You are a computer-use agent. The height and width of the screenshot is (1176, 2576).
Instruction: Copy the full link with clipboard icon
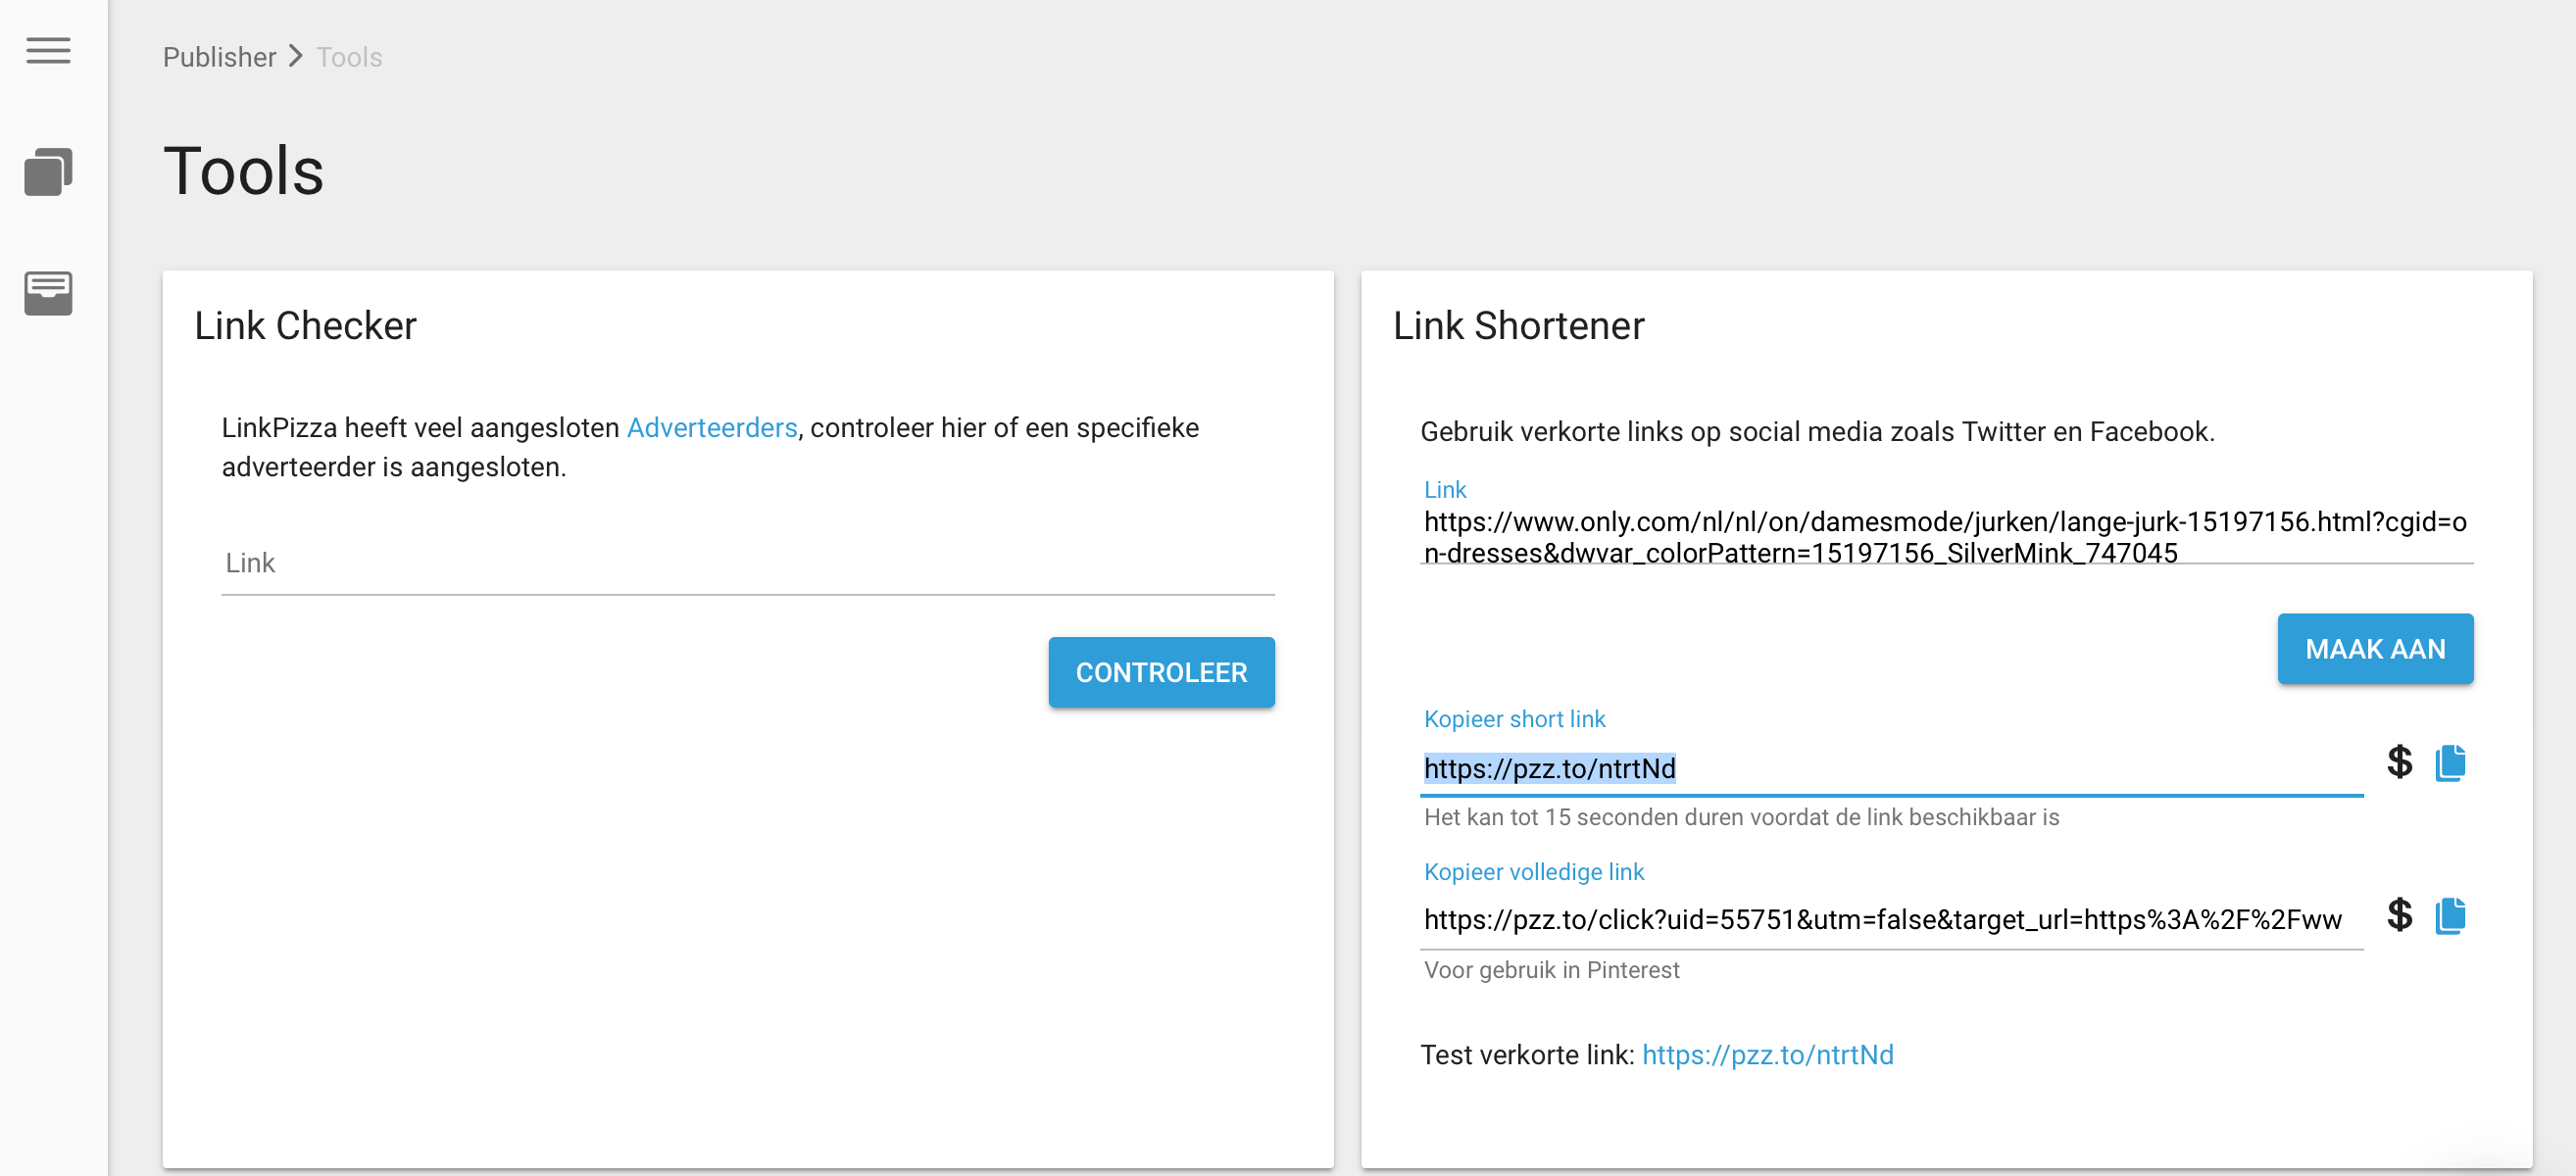(x=2450, y=915)
